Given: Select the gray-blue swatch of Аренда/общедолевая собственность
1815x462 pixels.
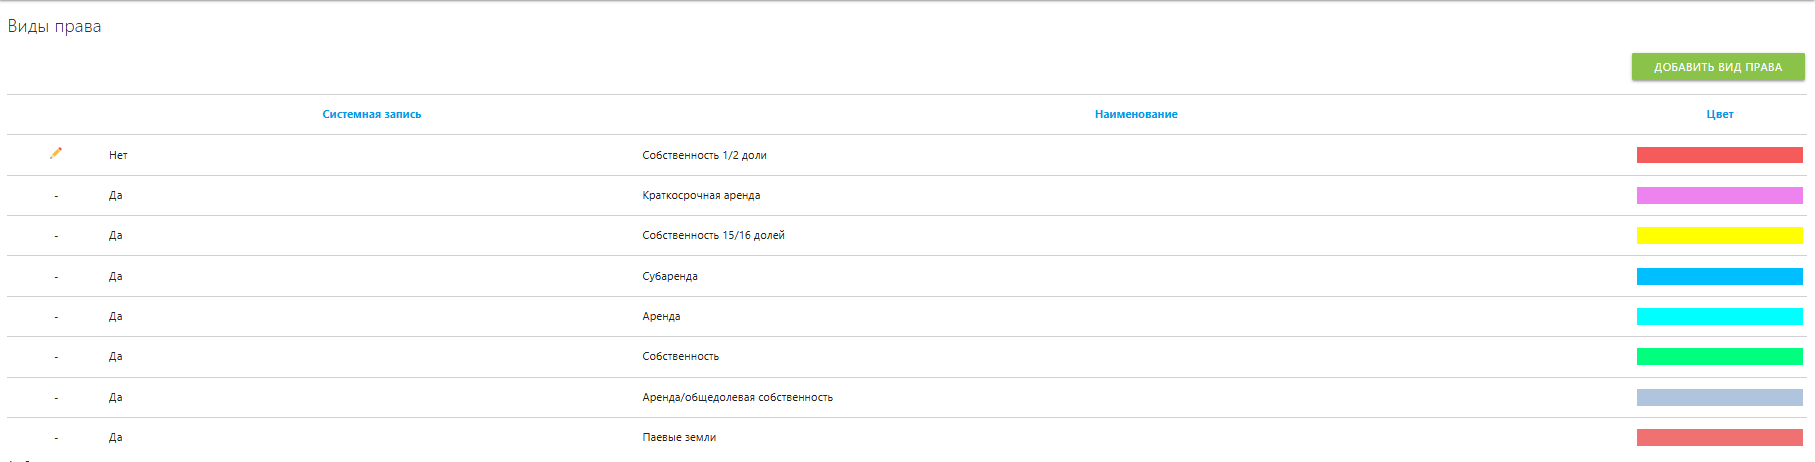Looking at the screenshot, I should [x=1720, y=397].
